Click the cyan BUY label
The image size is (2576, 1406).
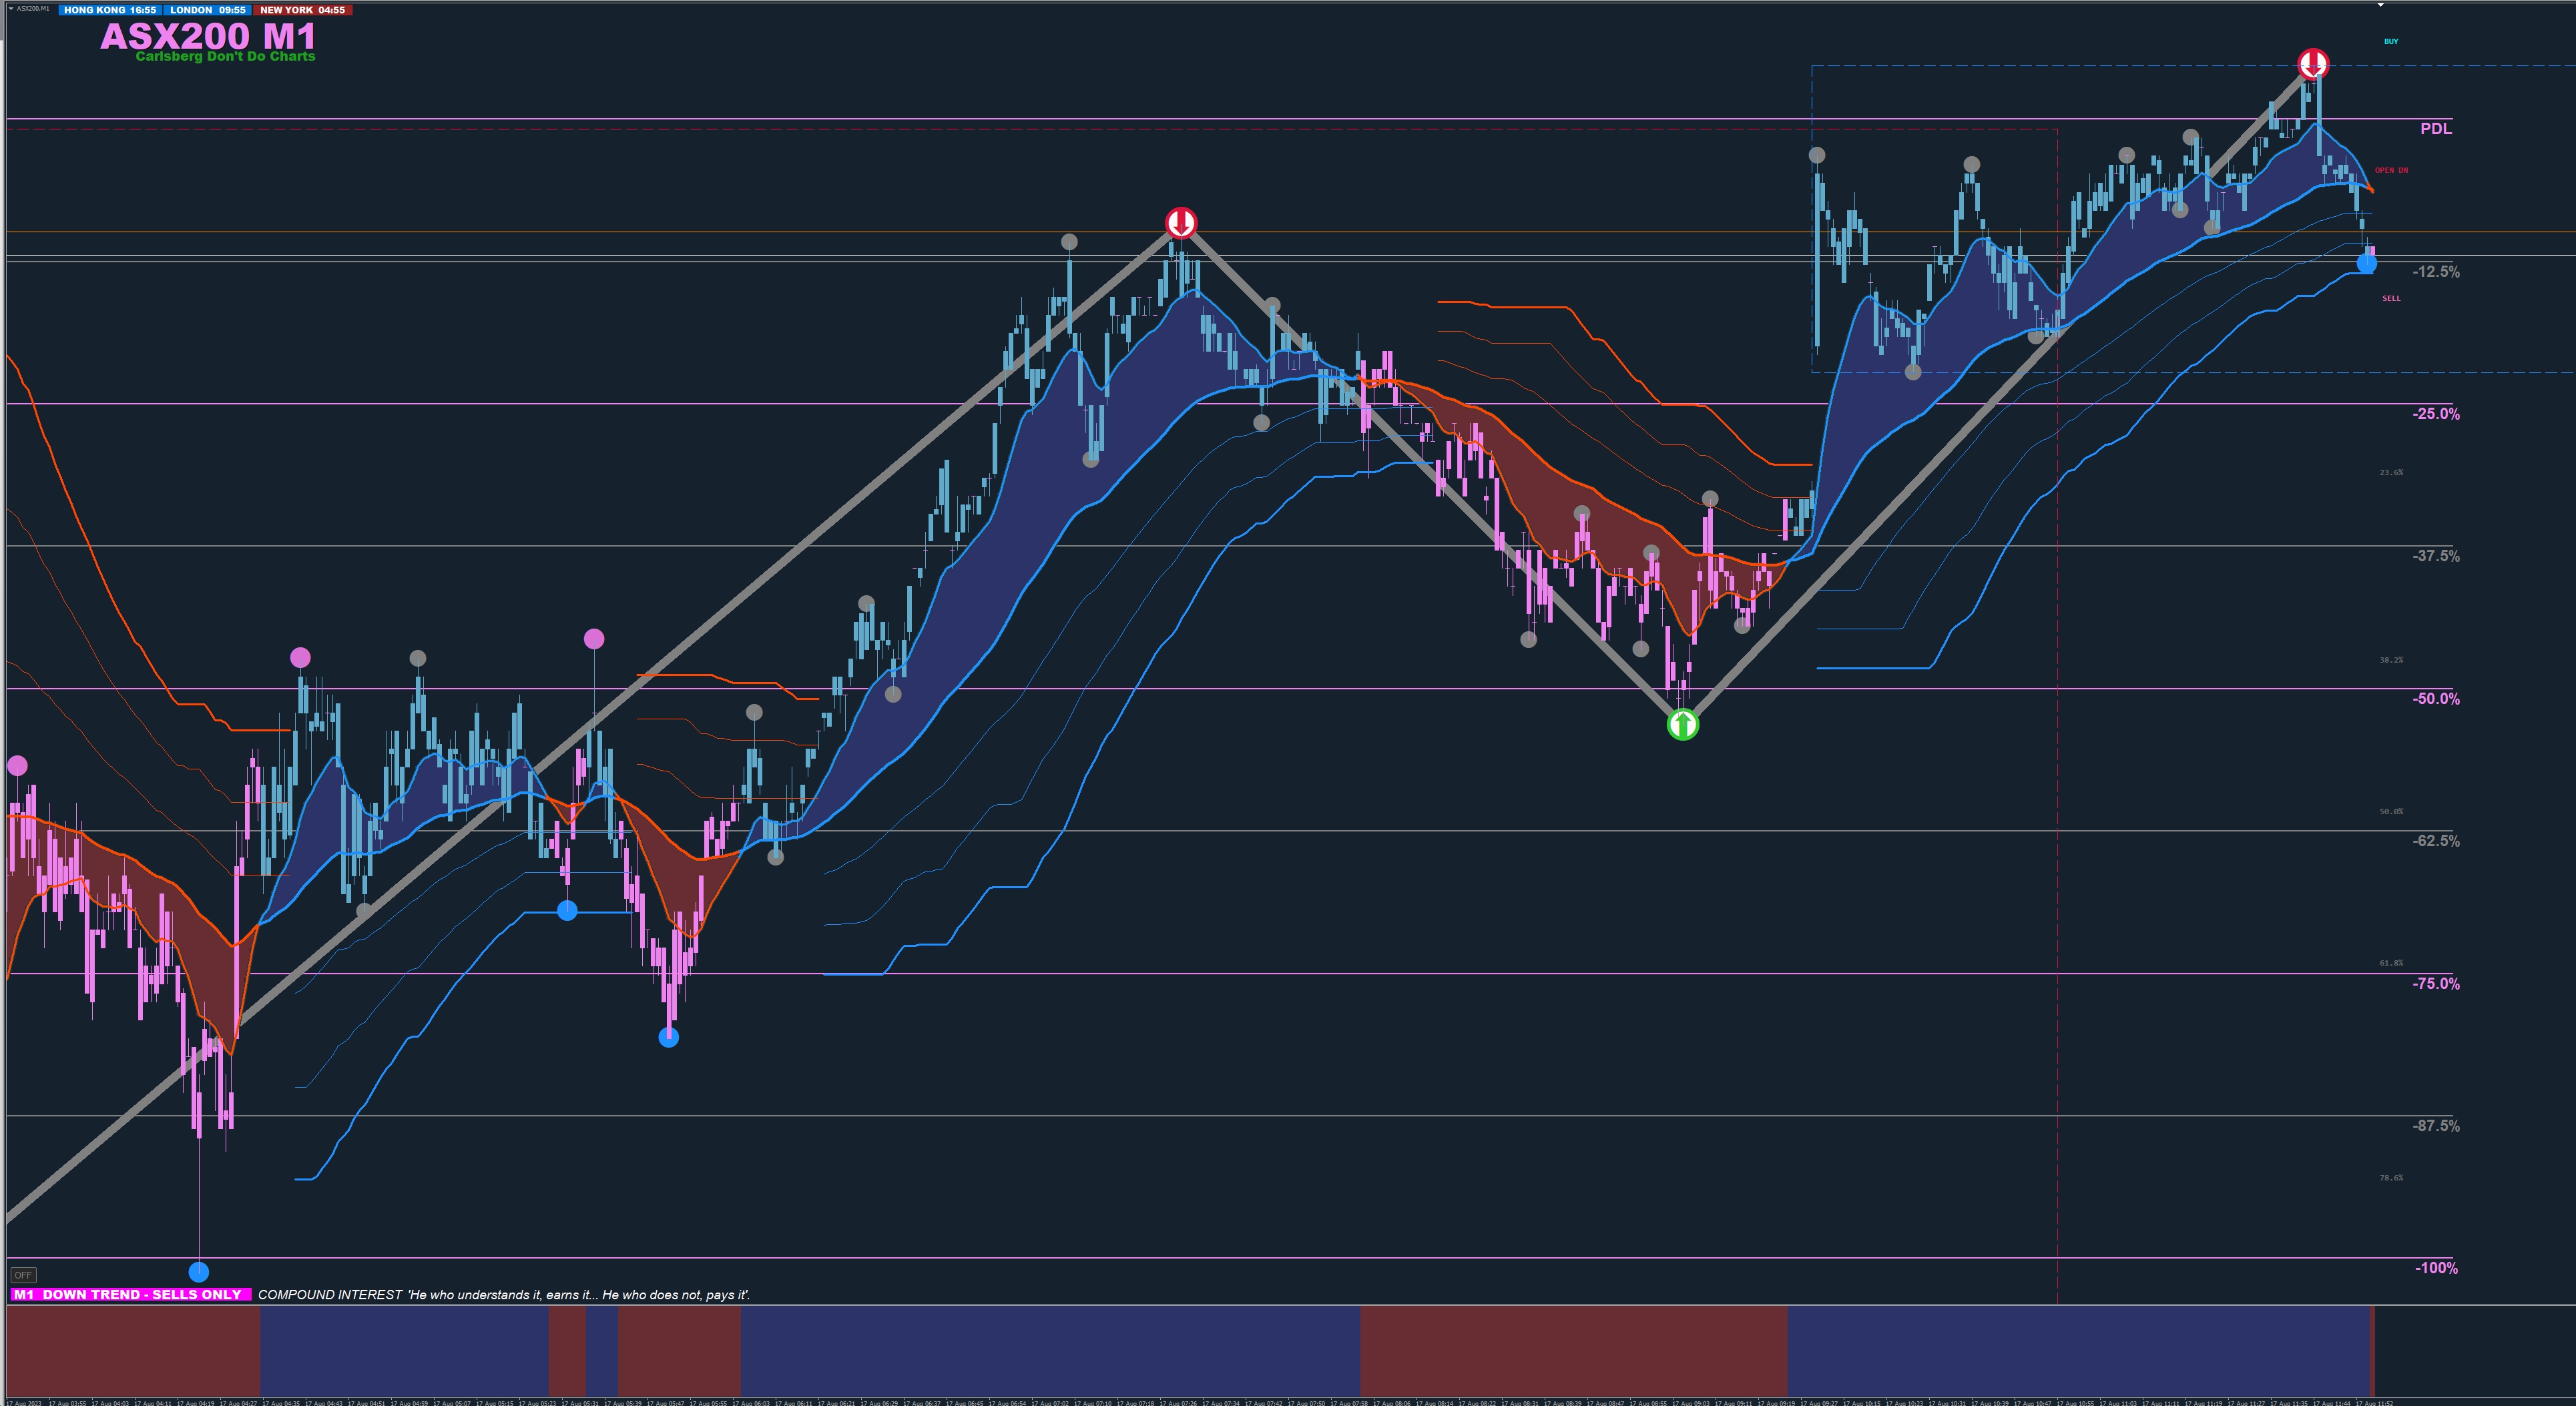[x=2391, y=42]
